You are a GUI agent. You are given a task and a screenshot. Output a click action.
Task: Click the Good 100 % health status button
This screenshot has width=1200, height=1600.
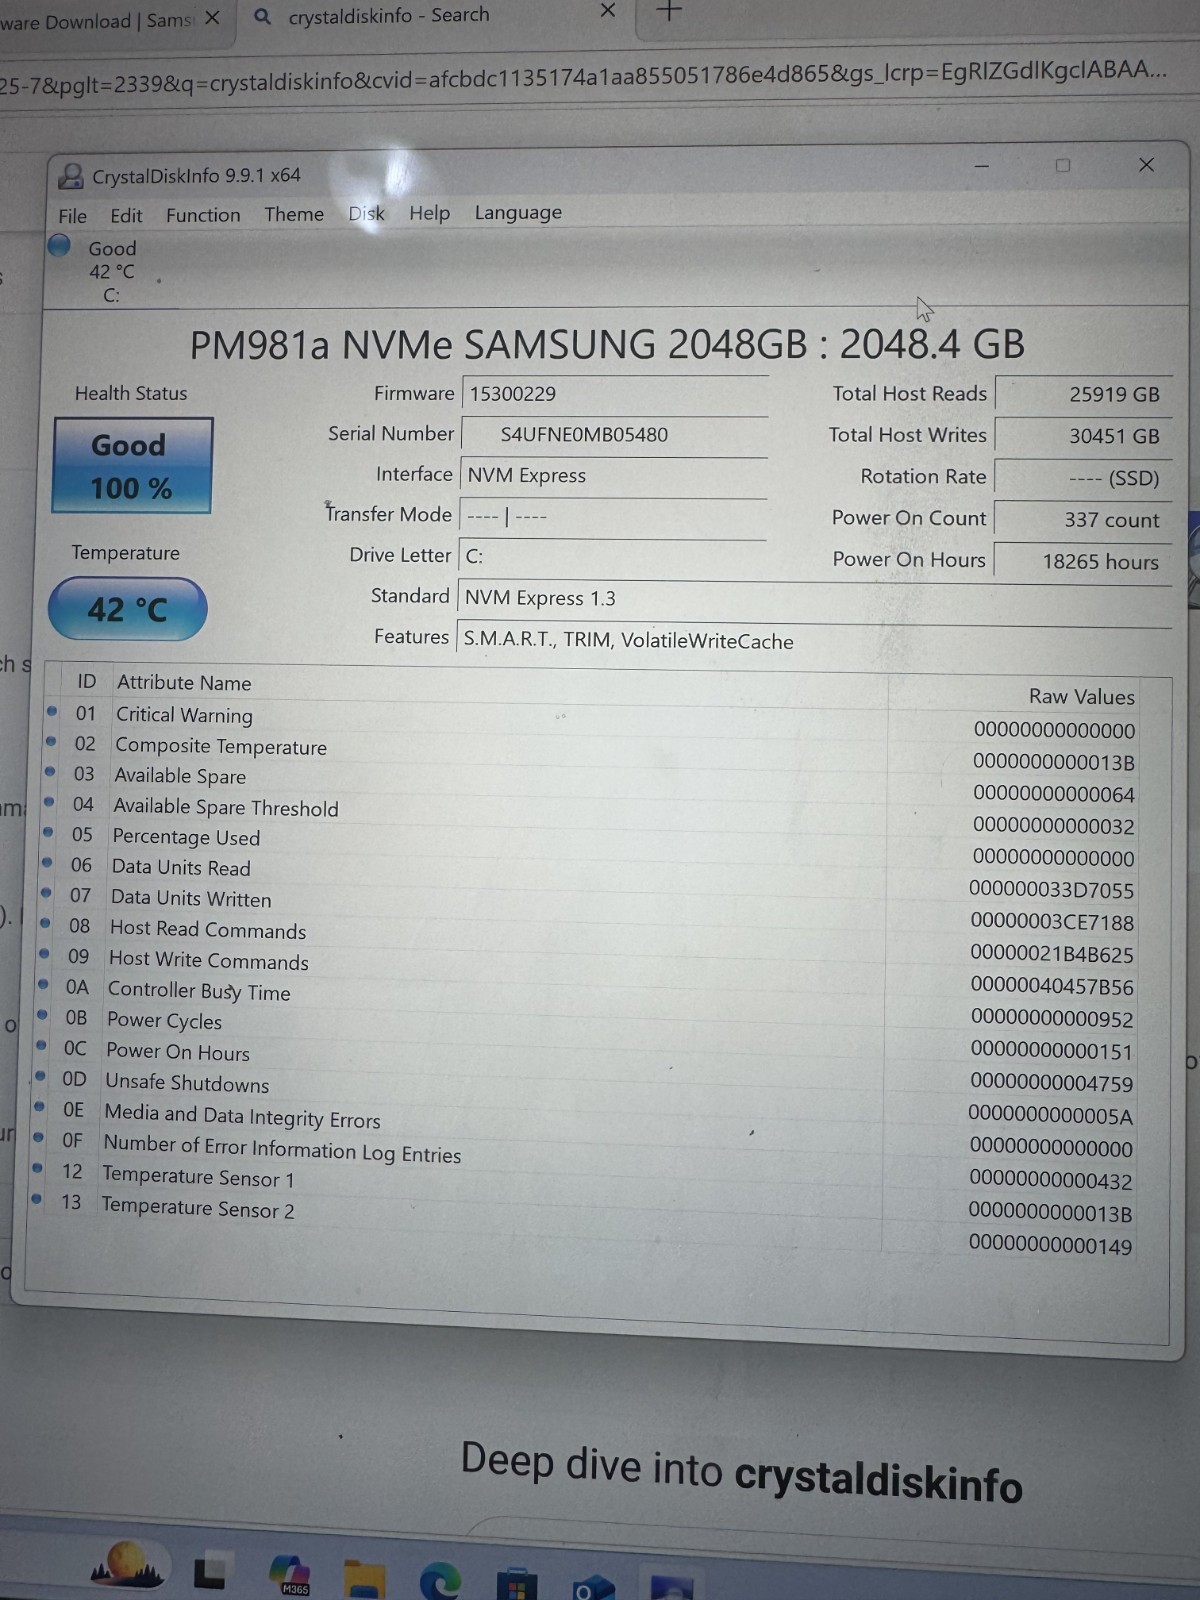pos(132,466)
